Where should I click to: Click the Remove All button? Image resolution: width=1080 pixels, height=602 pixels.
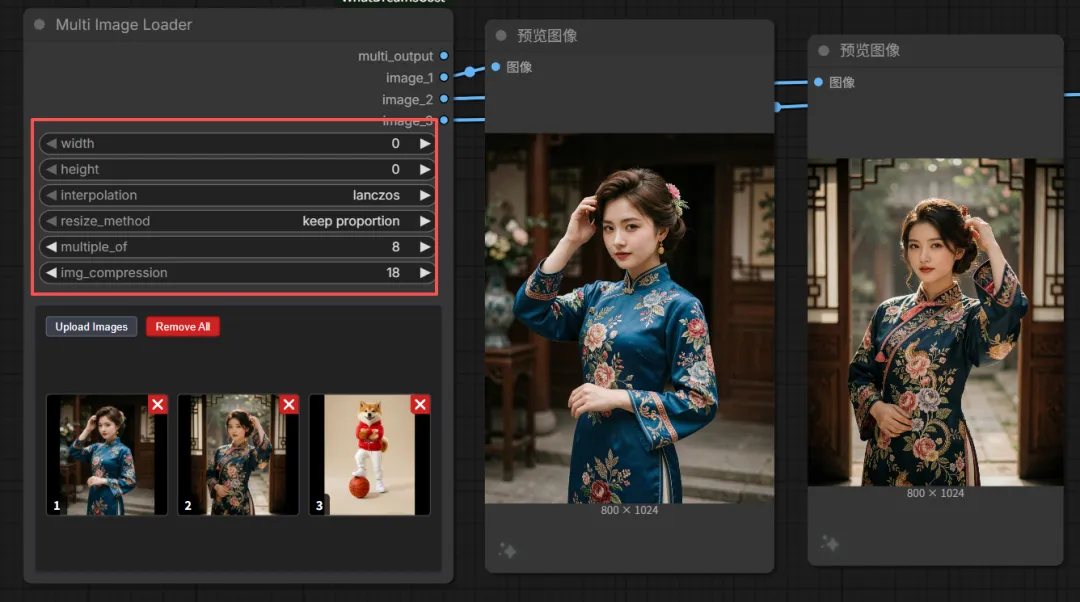point(183,326)
